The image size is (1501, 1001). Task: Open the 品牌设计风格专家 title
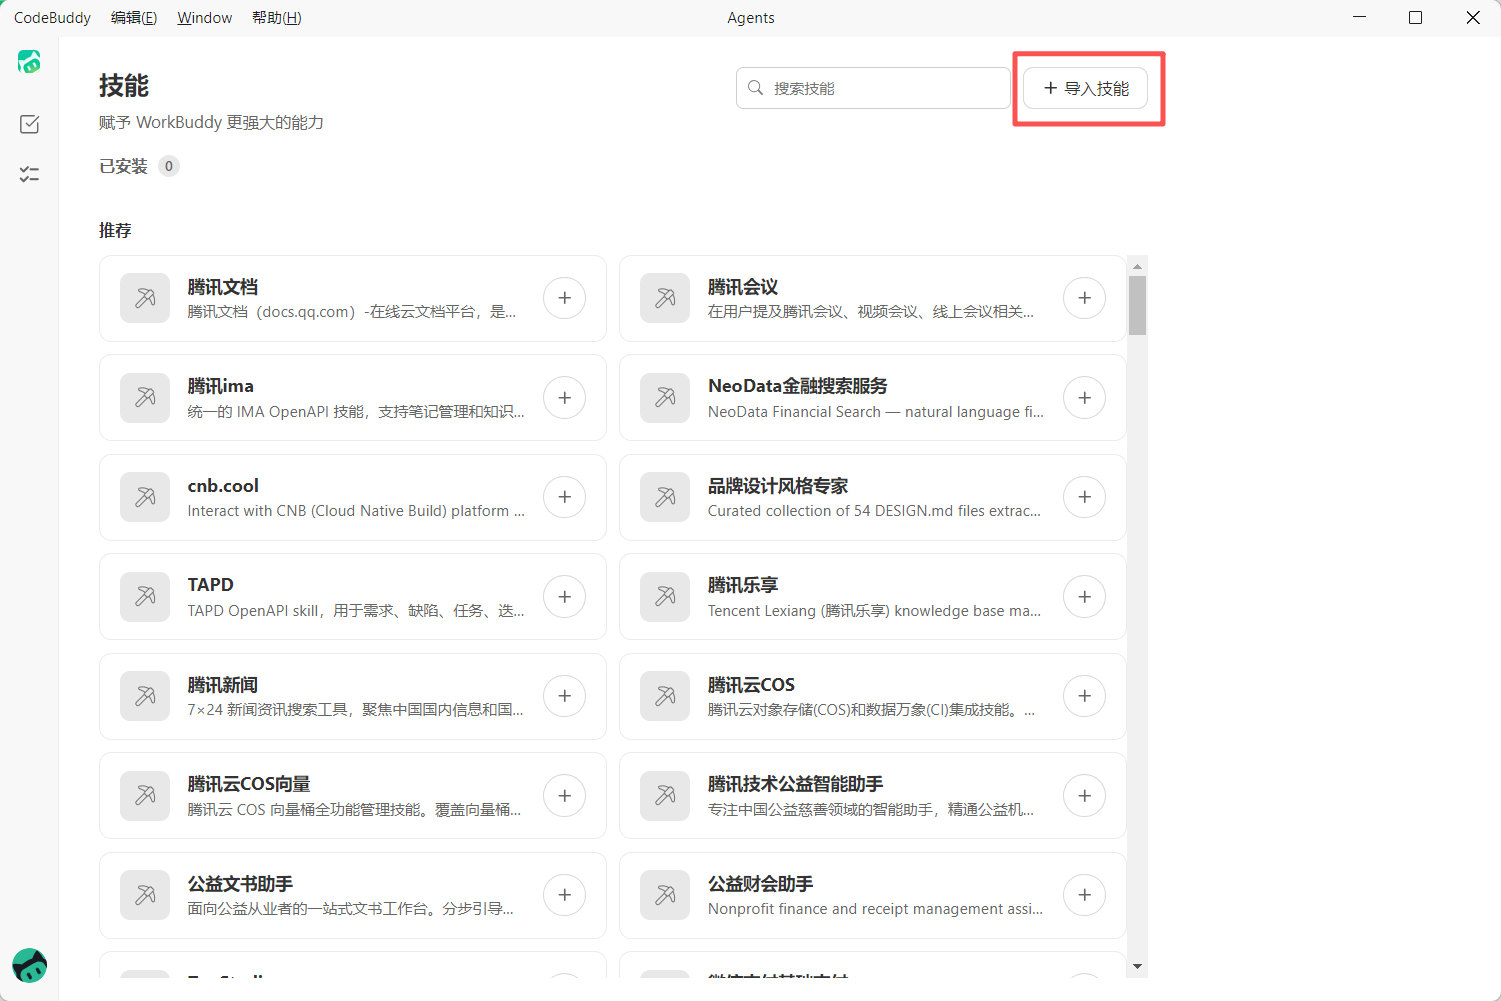click(778, 486)
